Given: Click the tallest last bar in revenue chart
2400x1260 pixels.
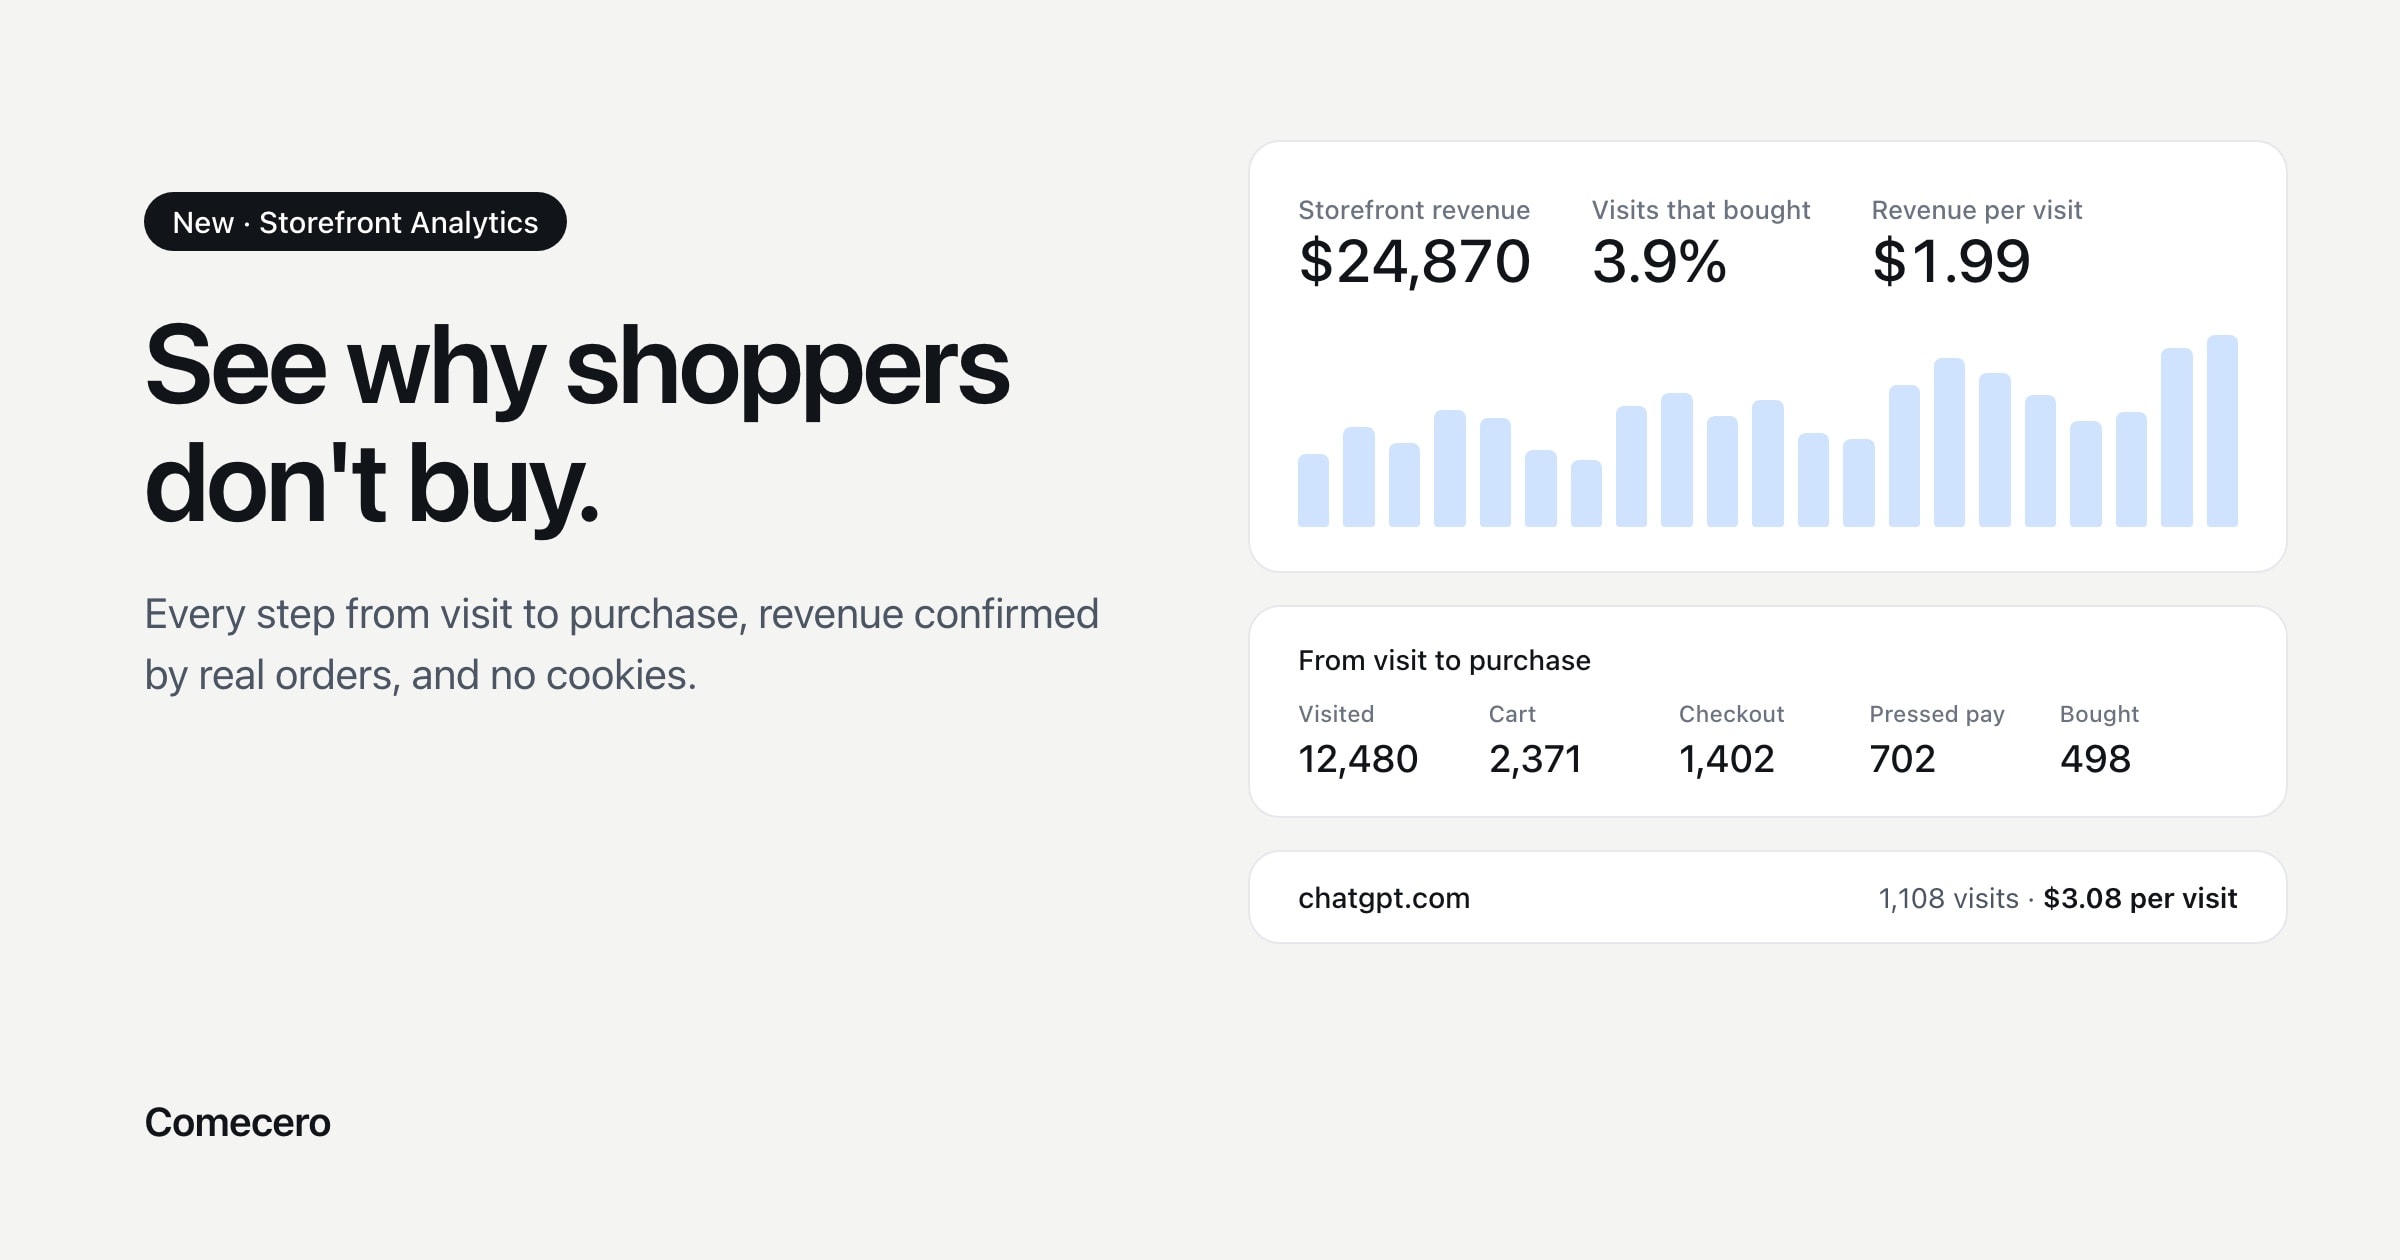Looking at the screenshot, I should pos(2222,431).
